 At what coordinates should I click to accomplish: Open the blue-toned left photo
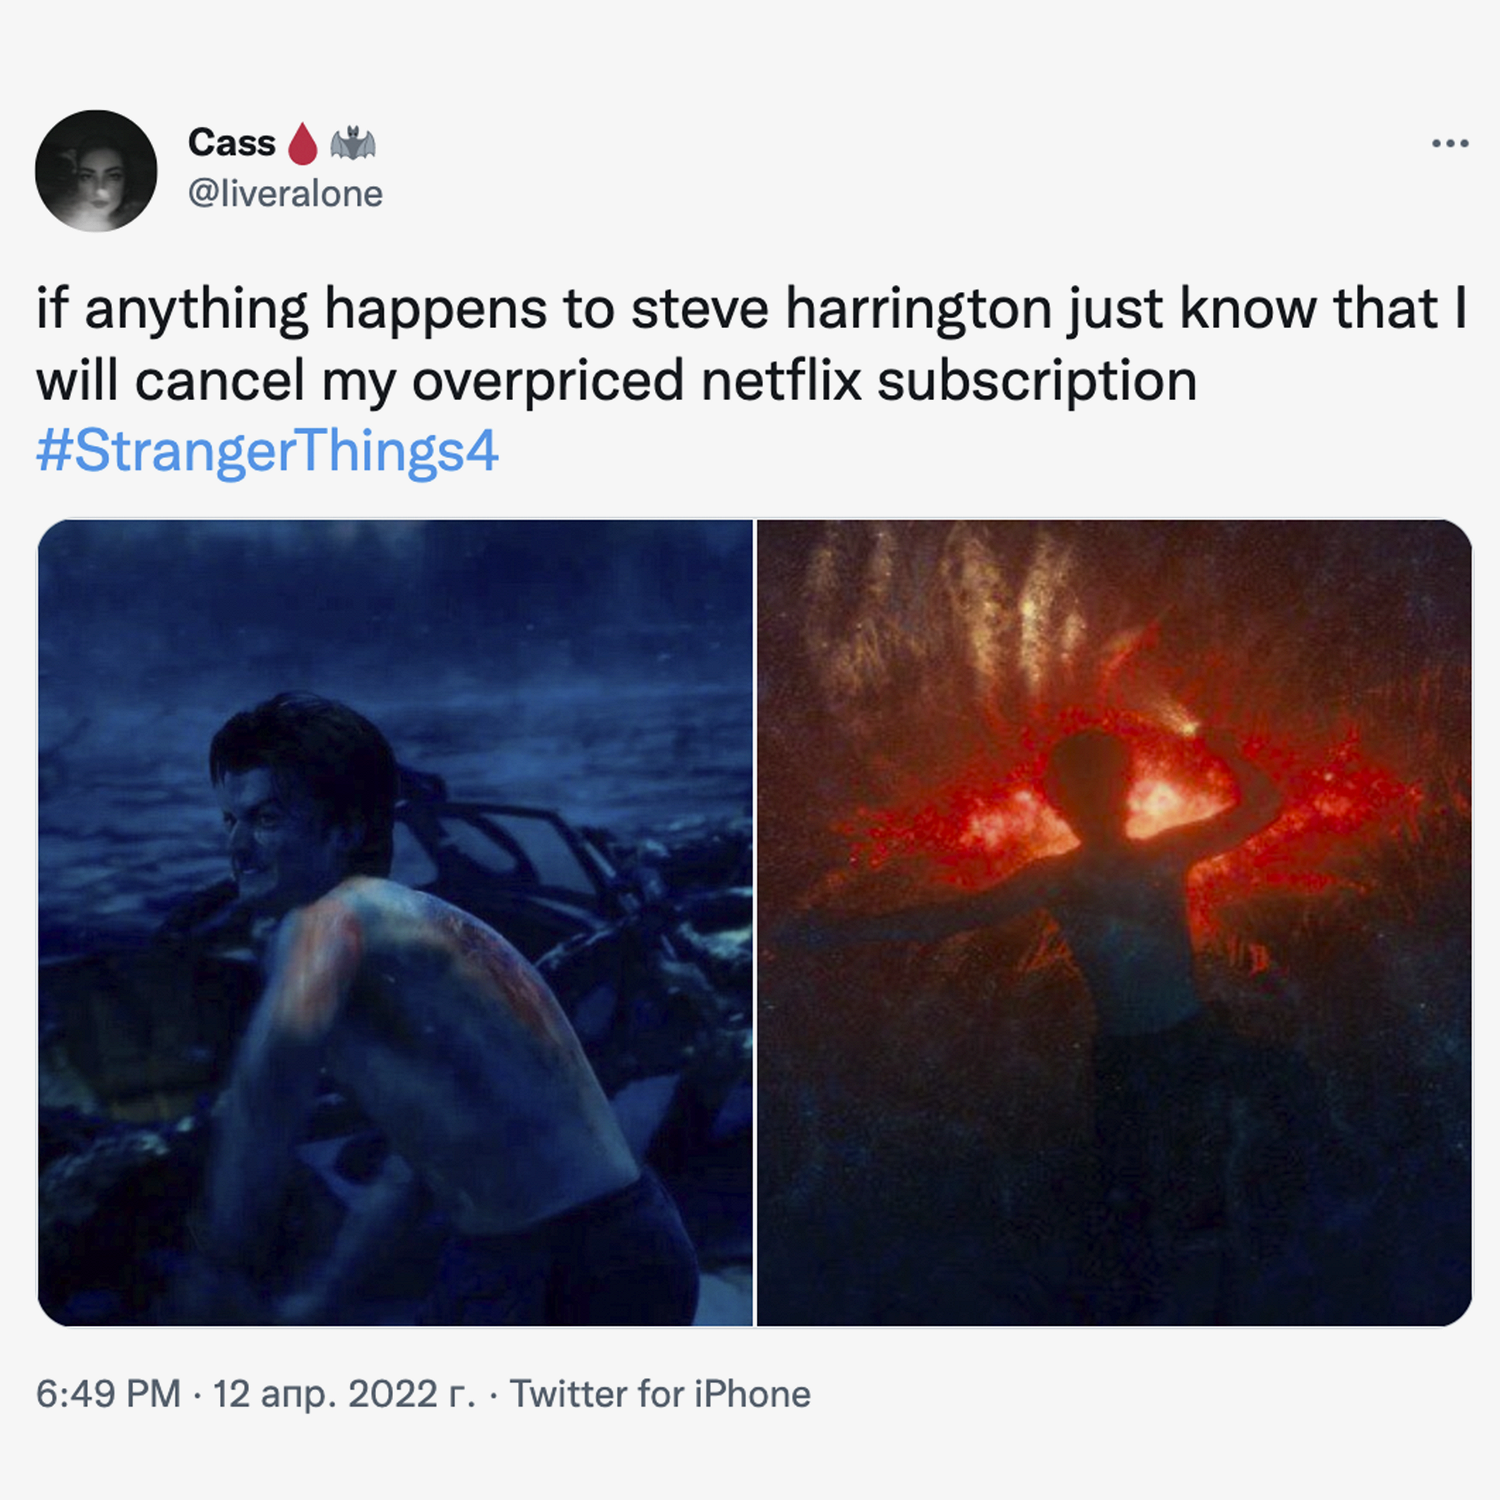[x=395, y=922]
